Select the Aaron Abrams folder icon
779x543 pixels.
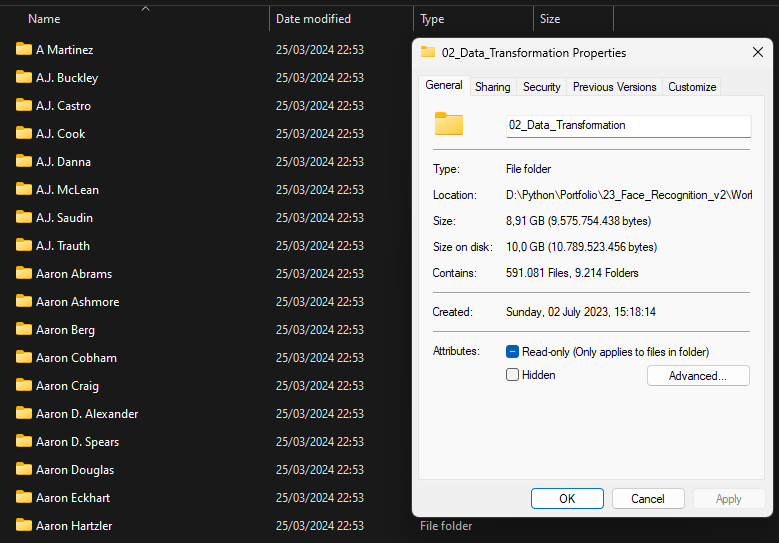tap(23, 273)
